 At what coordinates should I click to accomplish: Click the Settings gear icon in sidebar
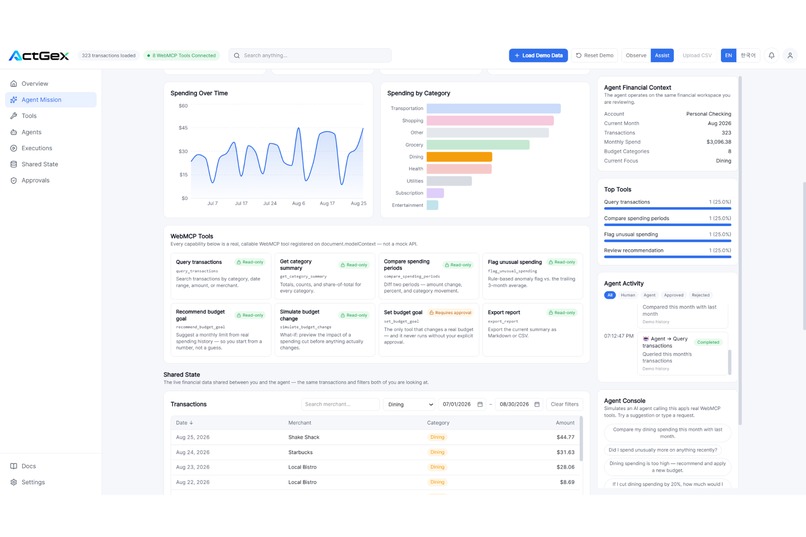click(x=14, y=482)
